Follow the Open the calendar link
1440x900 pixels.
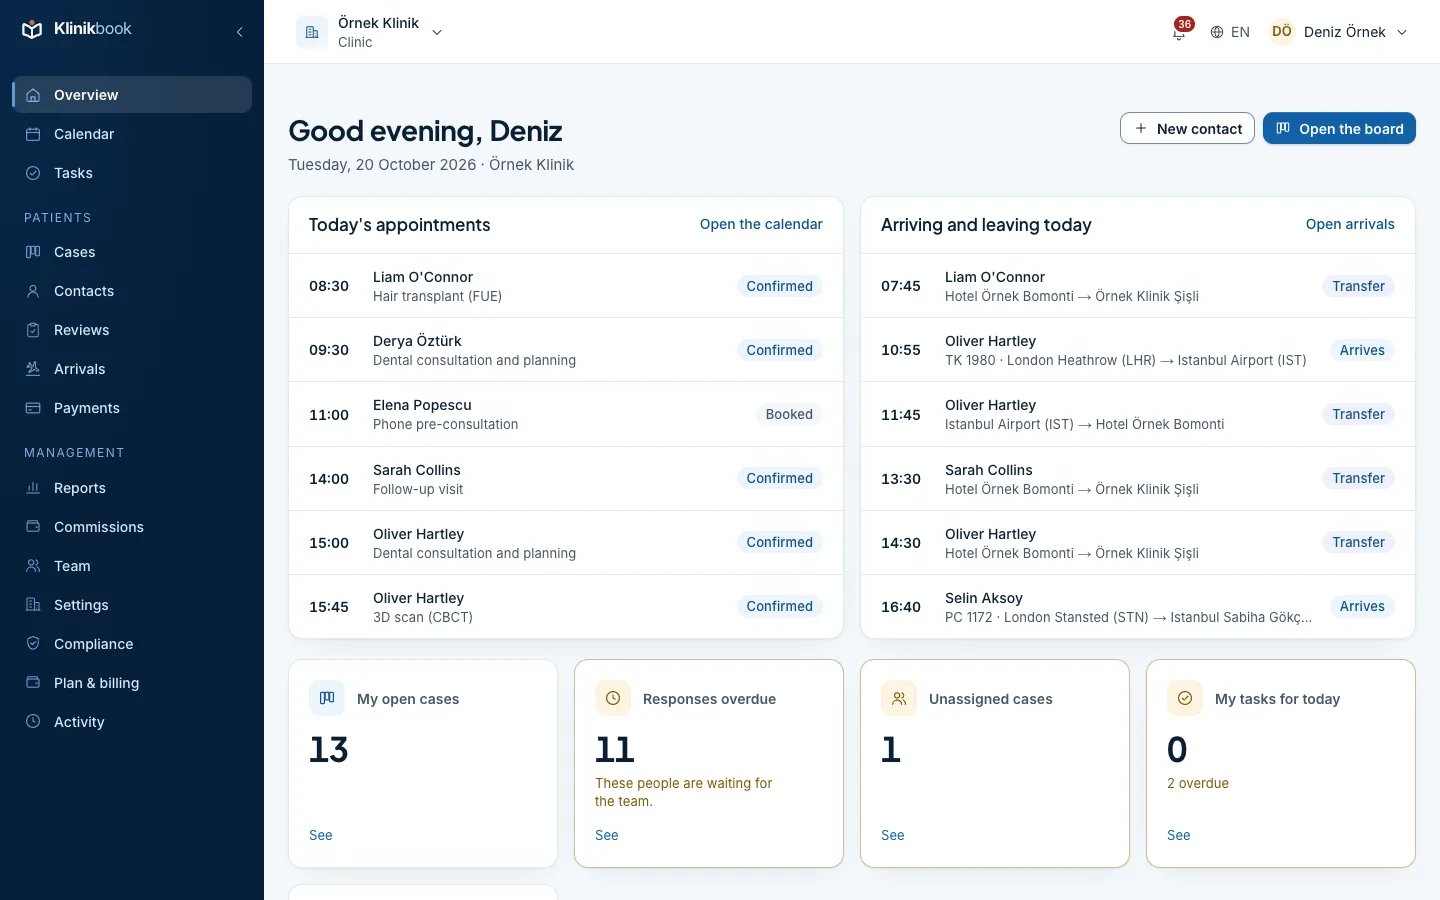(x=761, y=224)
